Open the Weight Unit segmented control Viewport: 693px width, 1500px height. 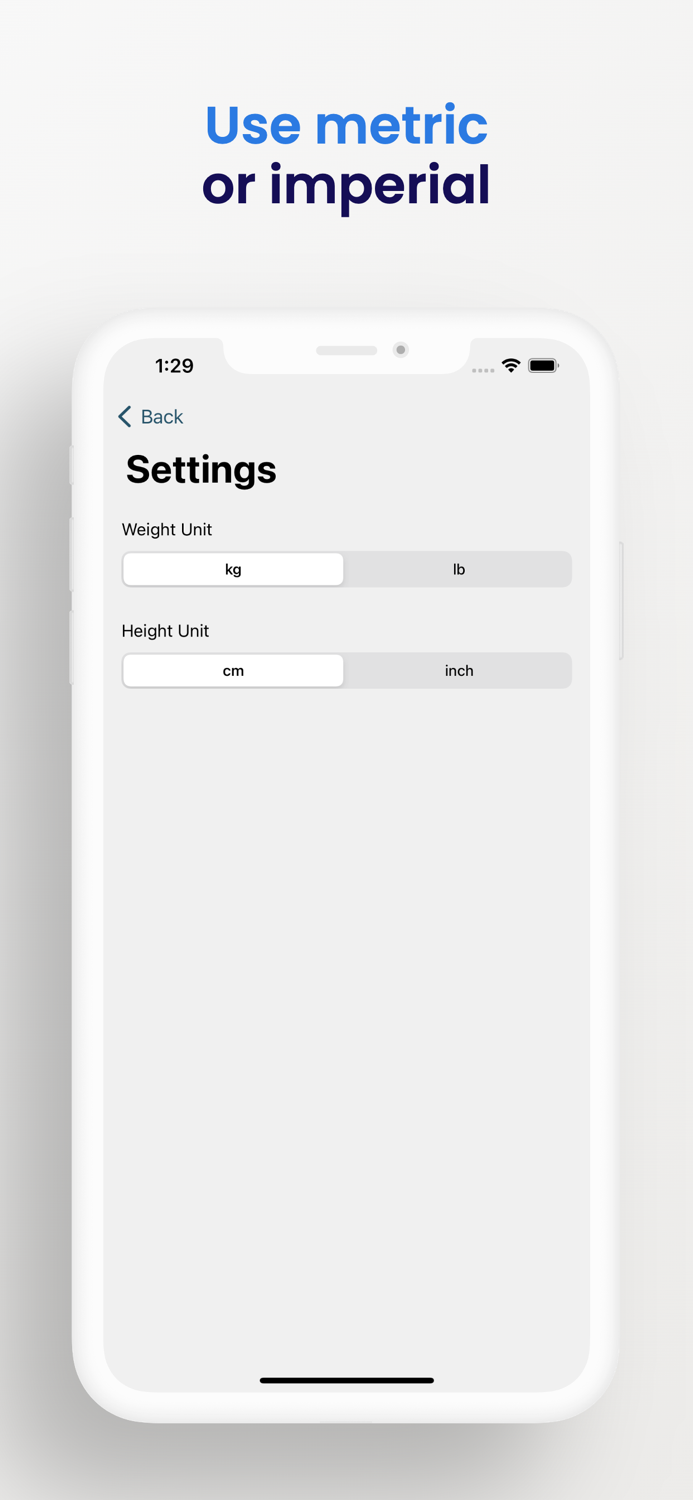pyautogui.click(x=346, y=568)
